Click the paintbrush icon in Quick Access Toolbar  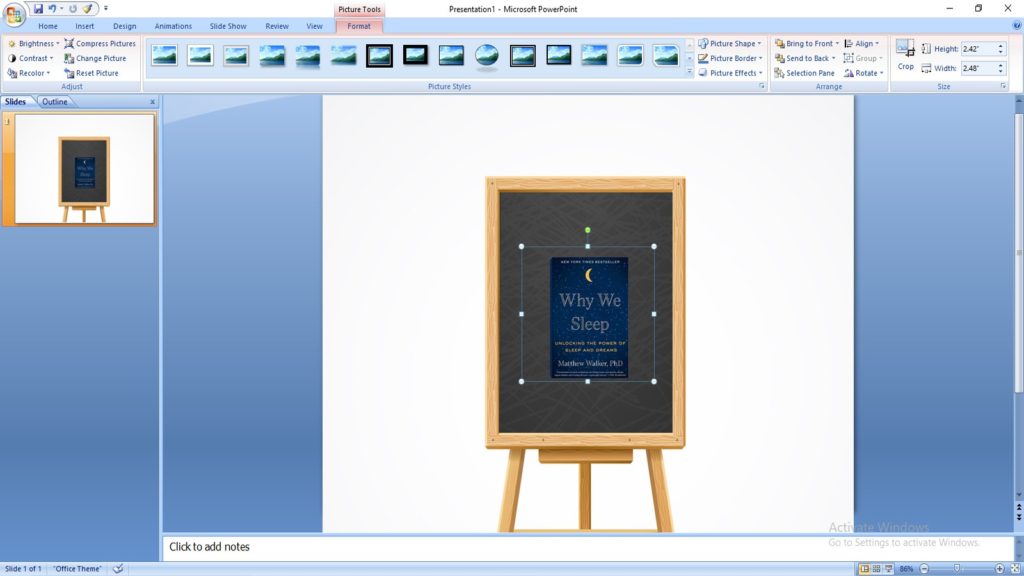tap(88, 8)
